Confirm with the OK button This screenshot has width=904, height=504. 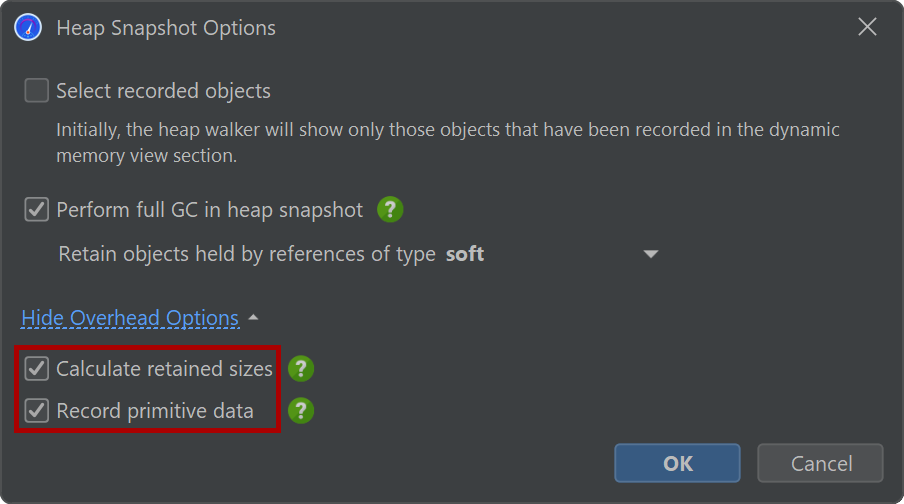pos(677,463)
